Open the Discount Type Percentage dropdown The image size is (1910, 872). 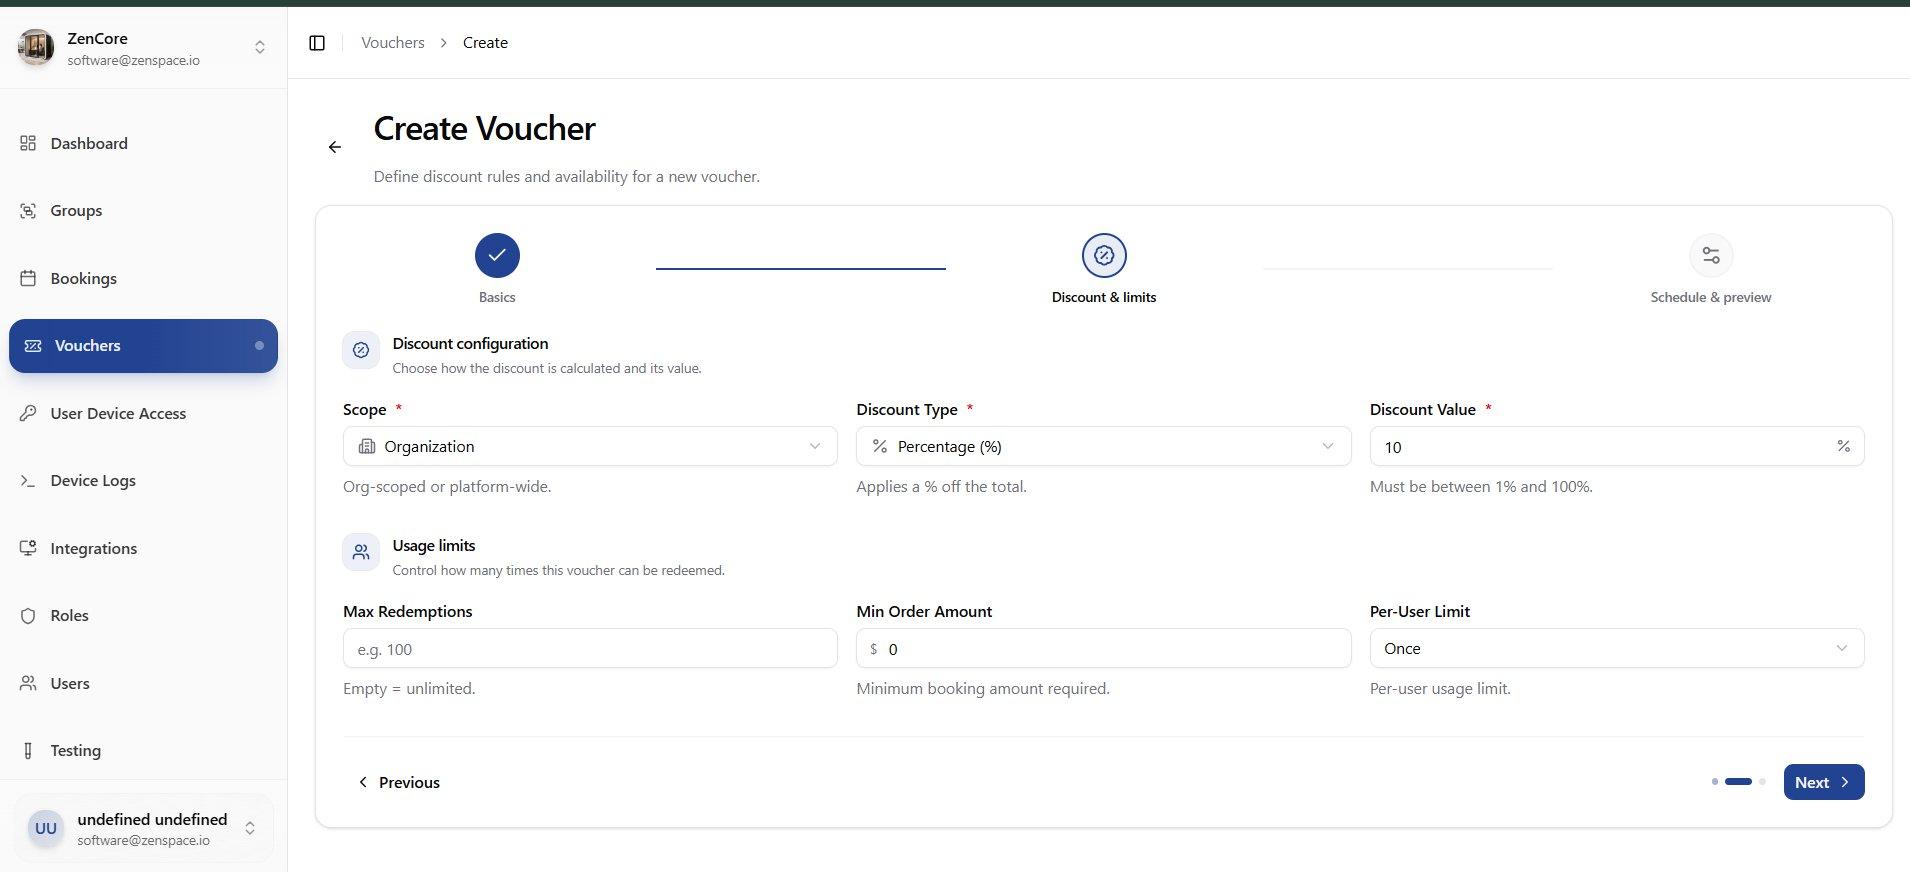tap(1104, 446)
